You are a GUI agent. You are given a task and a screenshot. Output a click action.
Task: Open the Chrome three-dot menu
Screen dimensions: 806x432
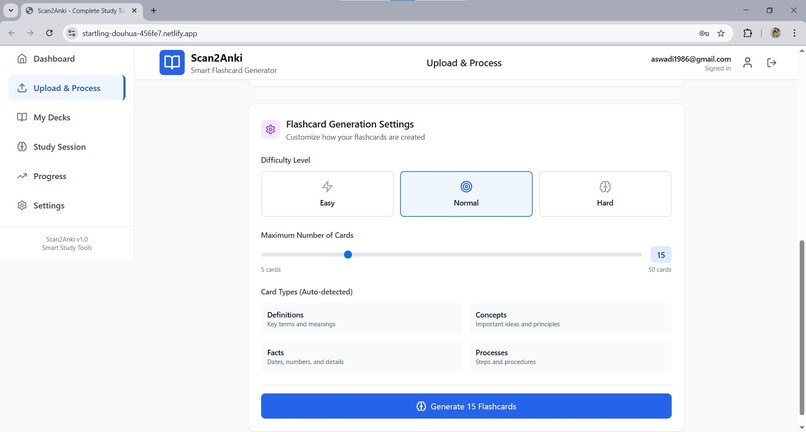tap(794, 33)
